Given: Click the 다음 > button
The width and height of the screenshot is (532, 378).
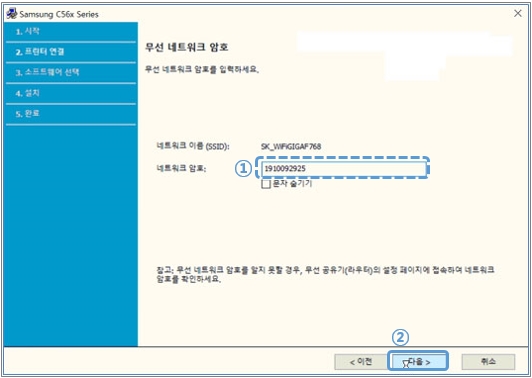Looking at the screenshot, I should (x=418, y=362).
